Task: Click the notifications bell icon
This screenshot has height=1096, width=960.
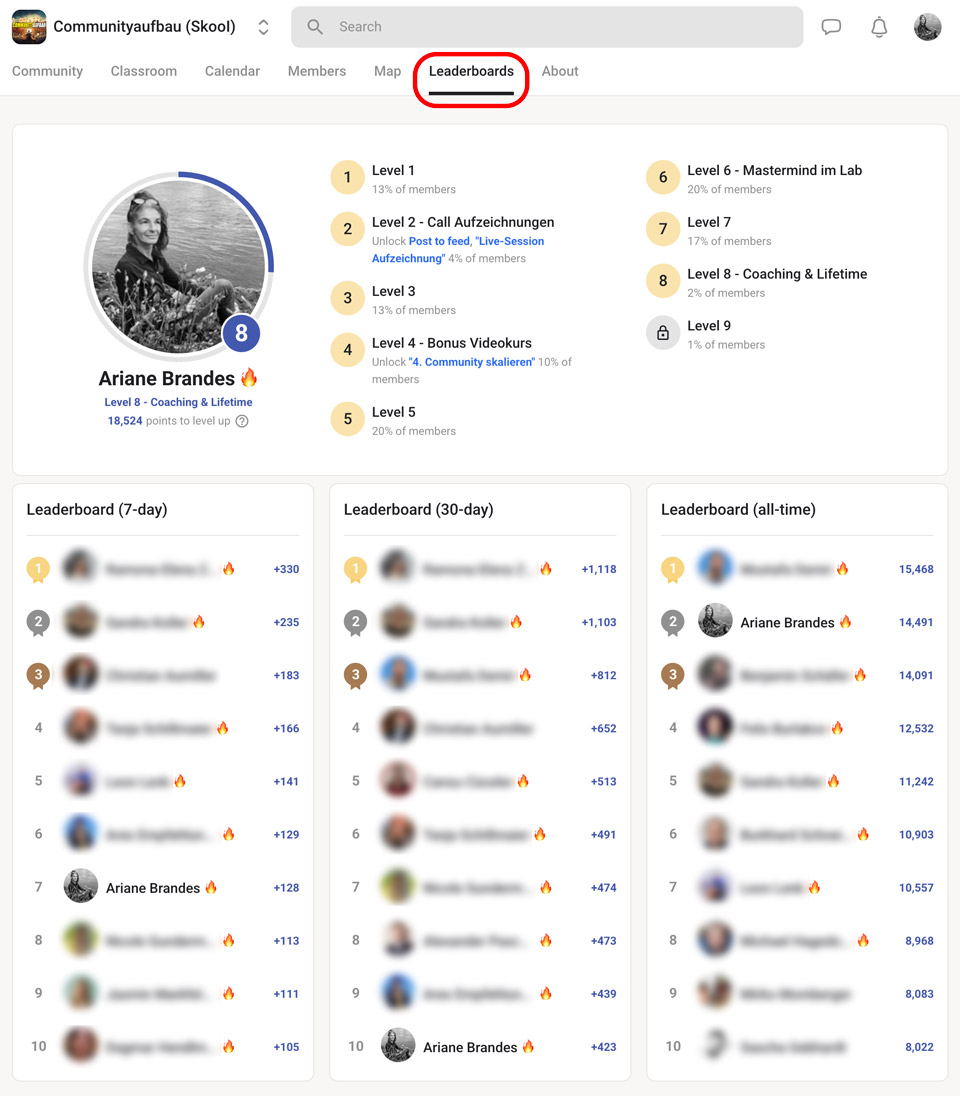Action: click(x=879, y=27)
